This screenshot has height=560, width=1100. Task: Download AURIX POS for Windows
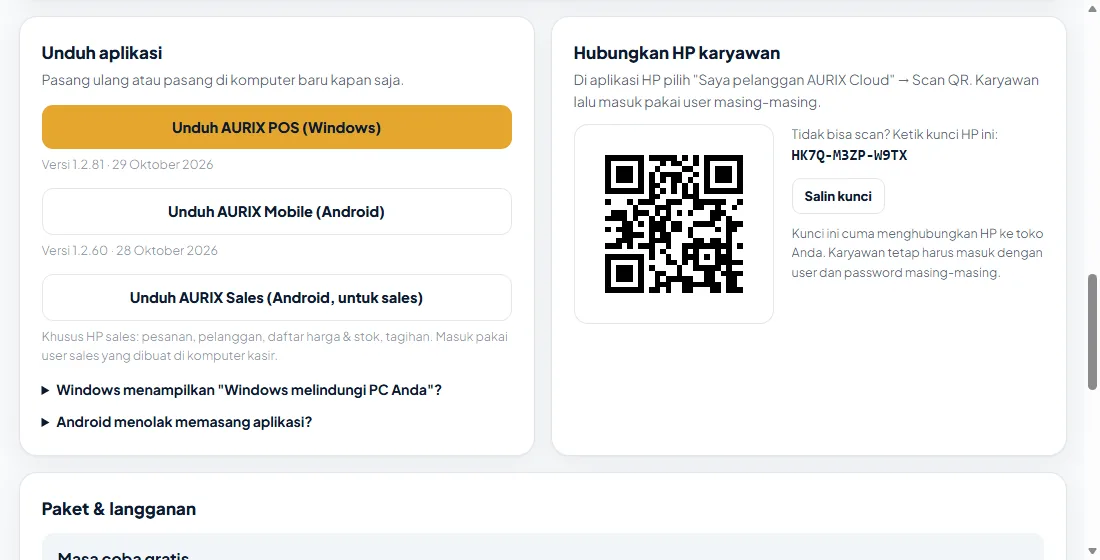(x=276, y=127)
